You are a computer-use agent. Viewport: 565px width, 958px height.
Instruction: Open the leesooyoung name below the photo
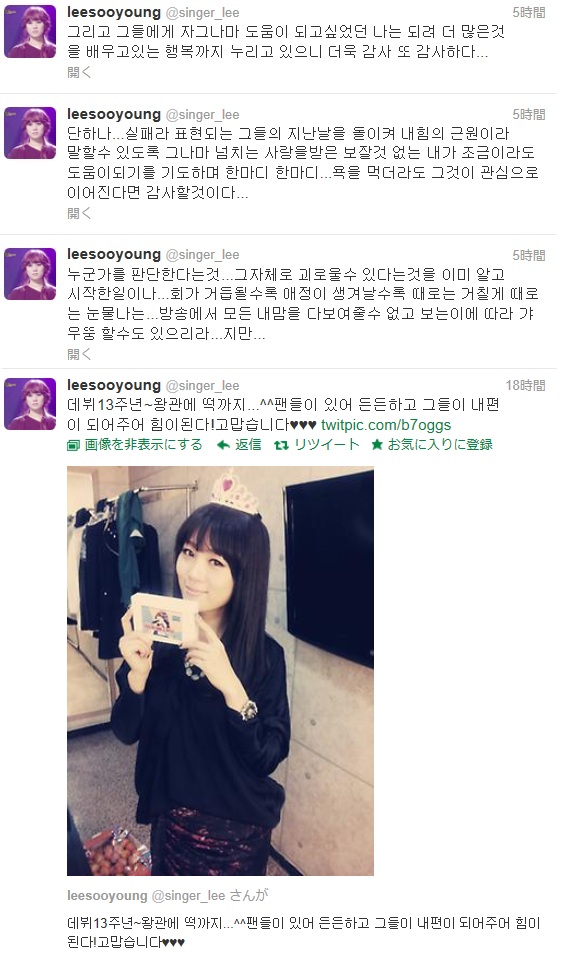[x=108, y=896]
